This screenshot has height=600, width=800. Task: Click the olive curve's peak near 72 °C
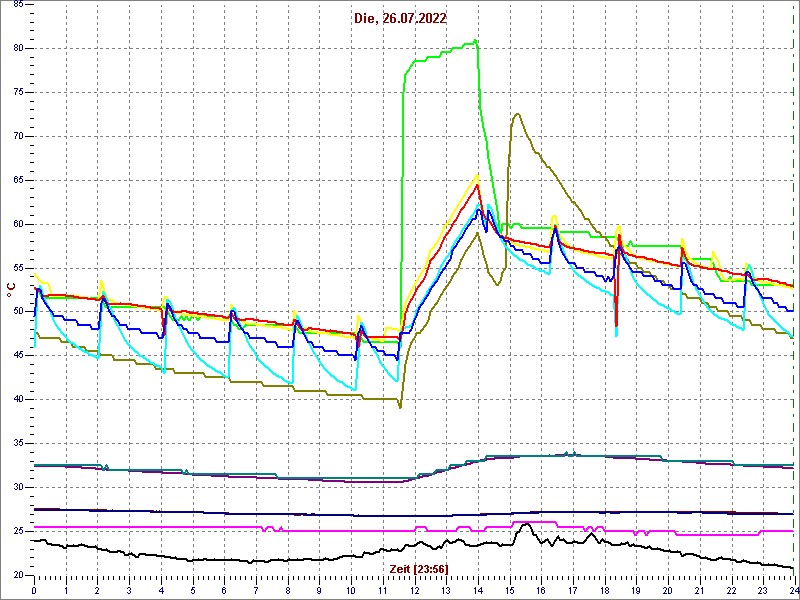coord(517,114)
